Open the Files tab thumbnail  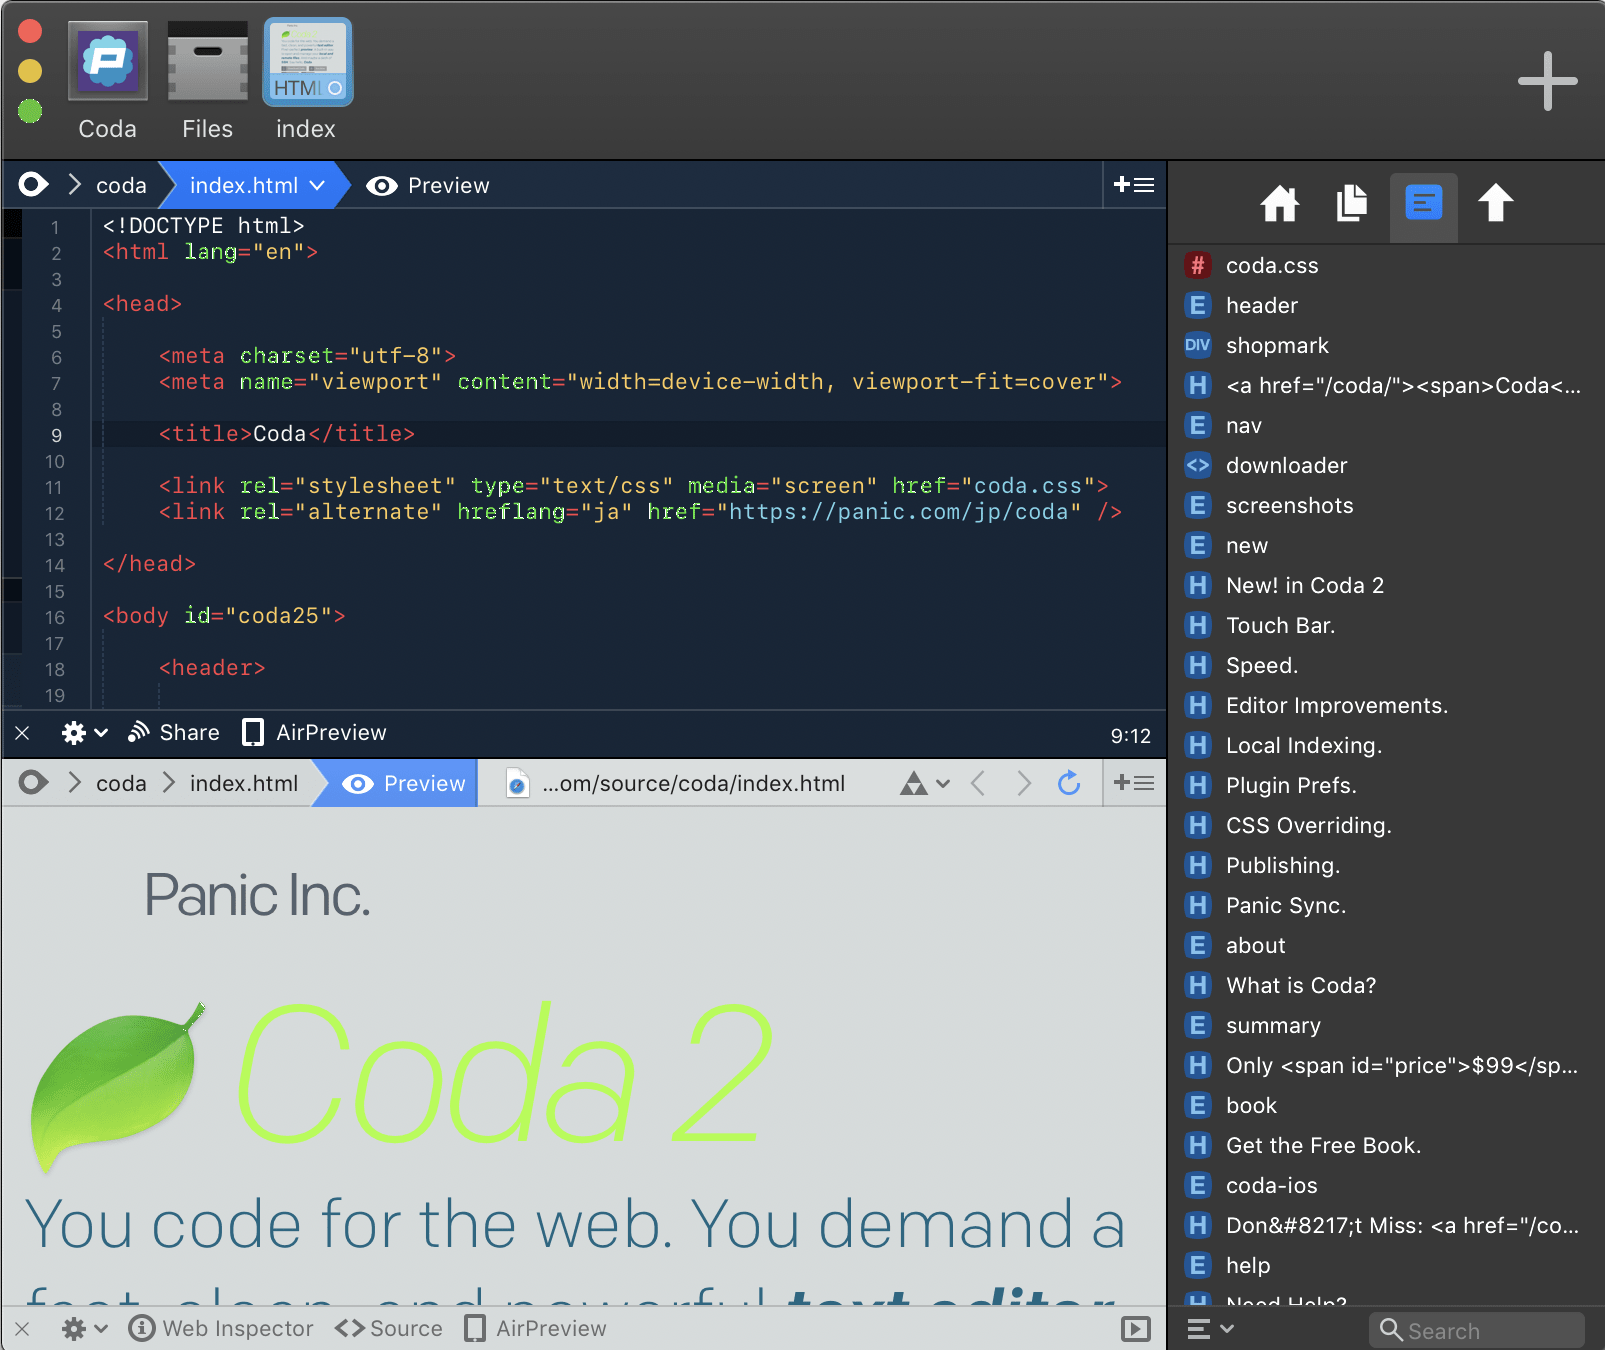[x=207, y=62]
